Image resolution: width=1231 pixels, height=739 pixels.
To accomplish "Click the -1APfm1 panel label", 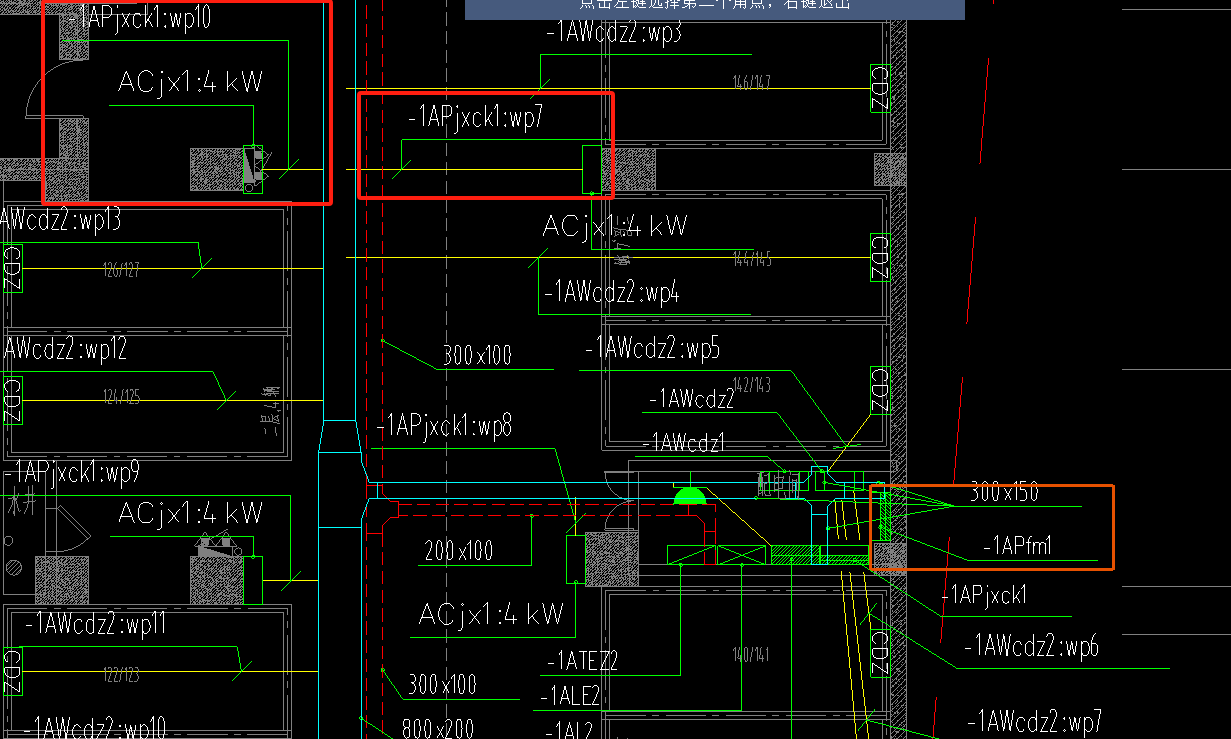I will pos(1017,546).
